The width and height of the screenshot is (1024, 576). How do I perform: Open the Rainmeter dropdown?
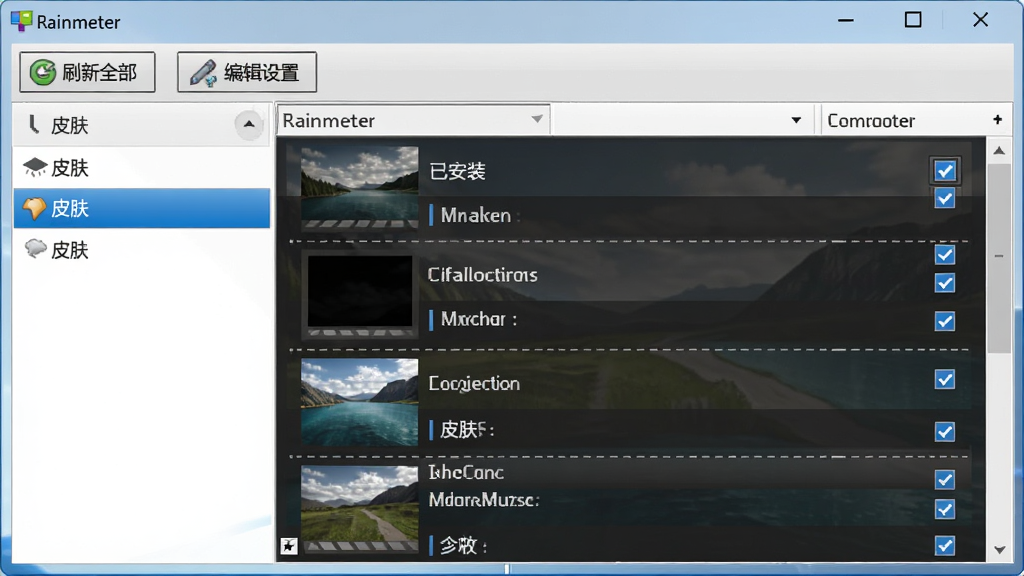pyautogui.click(x=413, y=120)
